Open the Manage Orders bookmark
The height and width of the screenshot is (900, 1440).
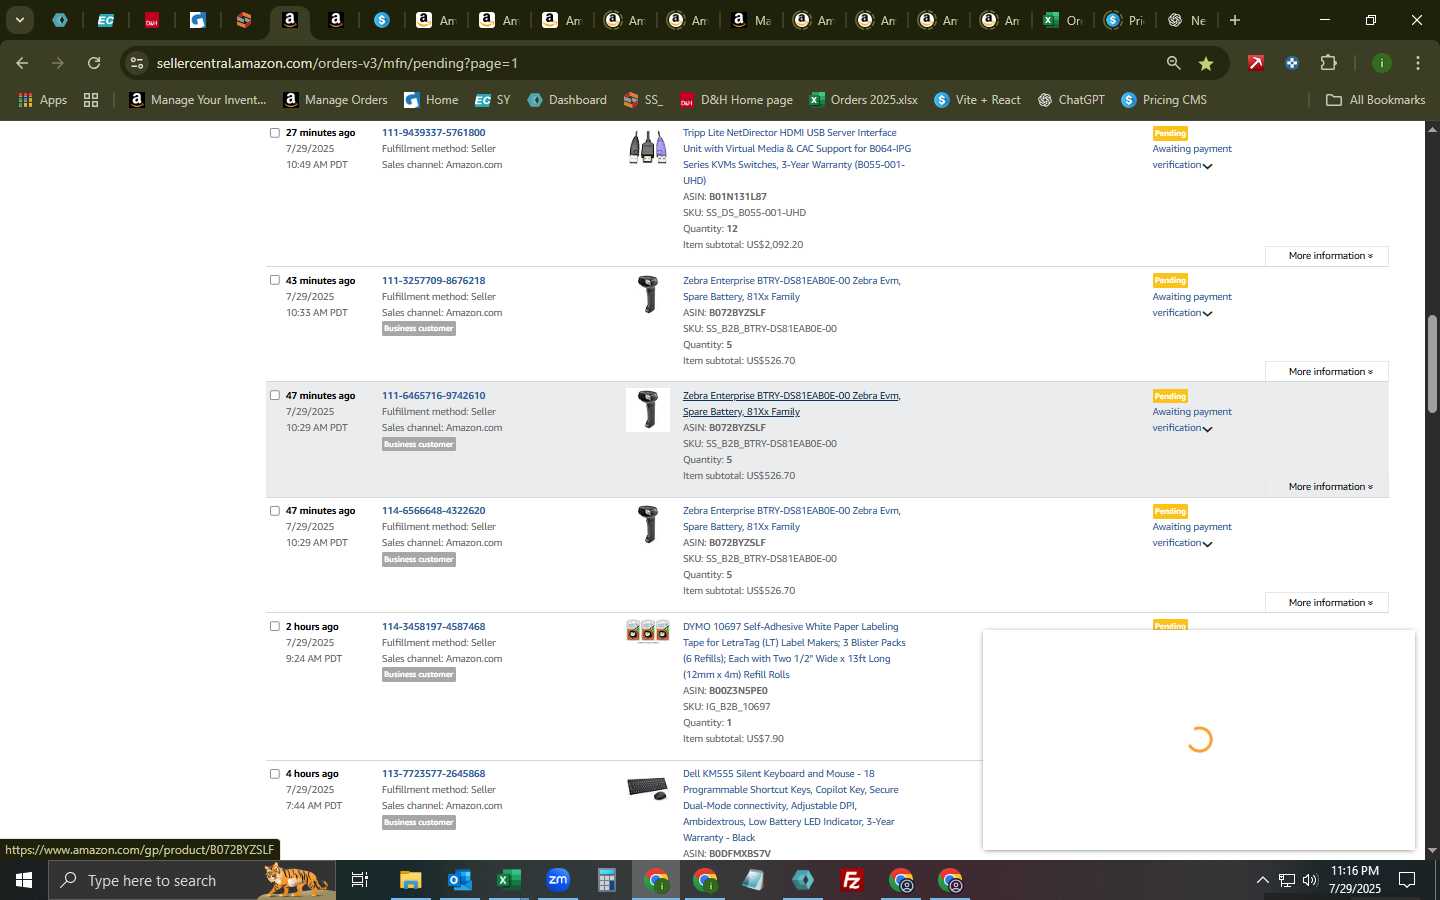coord(335,100)
